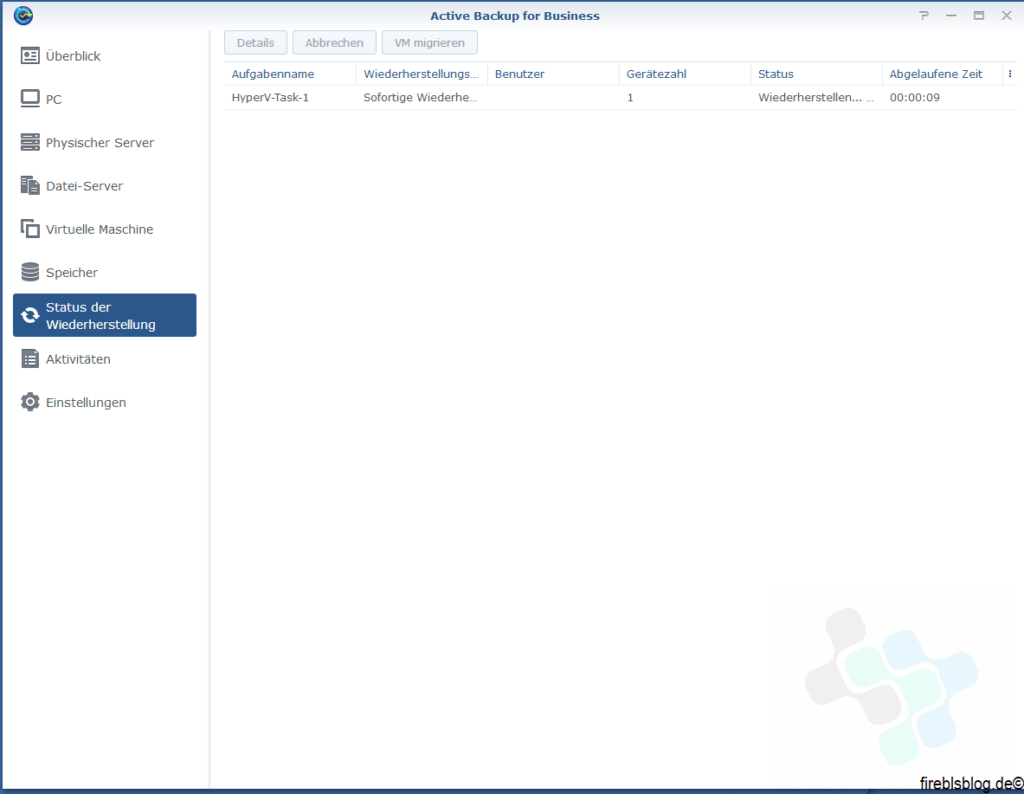Viewport: 1024px width, 794px height.
Task: Click the Virtuelle Maschine icon
Action: coord(30,229)
